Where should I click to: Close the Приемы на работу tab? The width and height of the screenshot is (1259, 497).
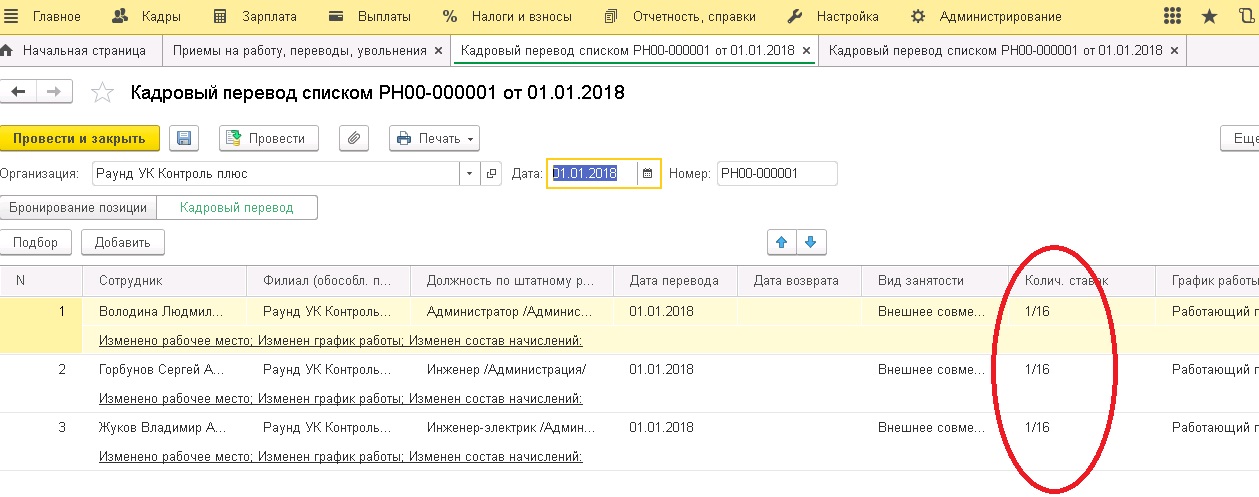pos(438,50)
